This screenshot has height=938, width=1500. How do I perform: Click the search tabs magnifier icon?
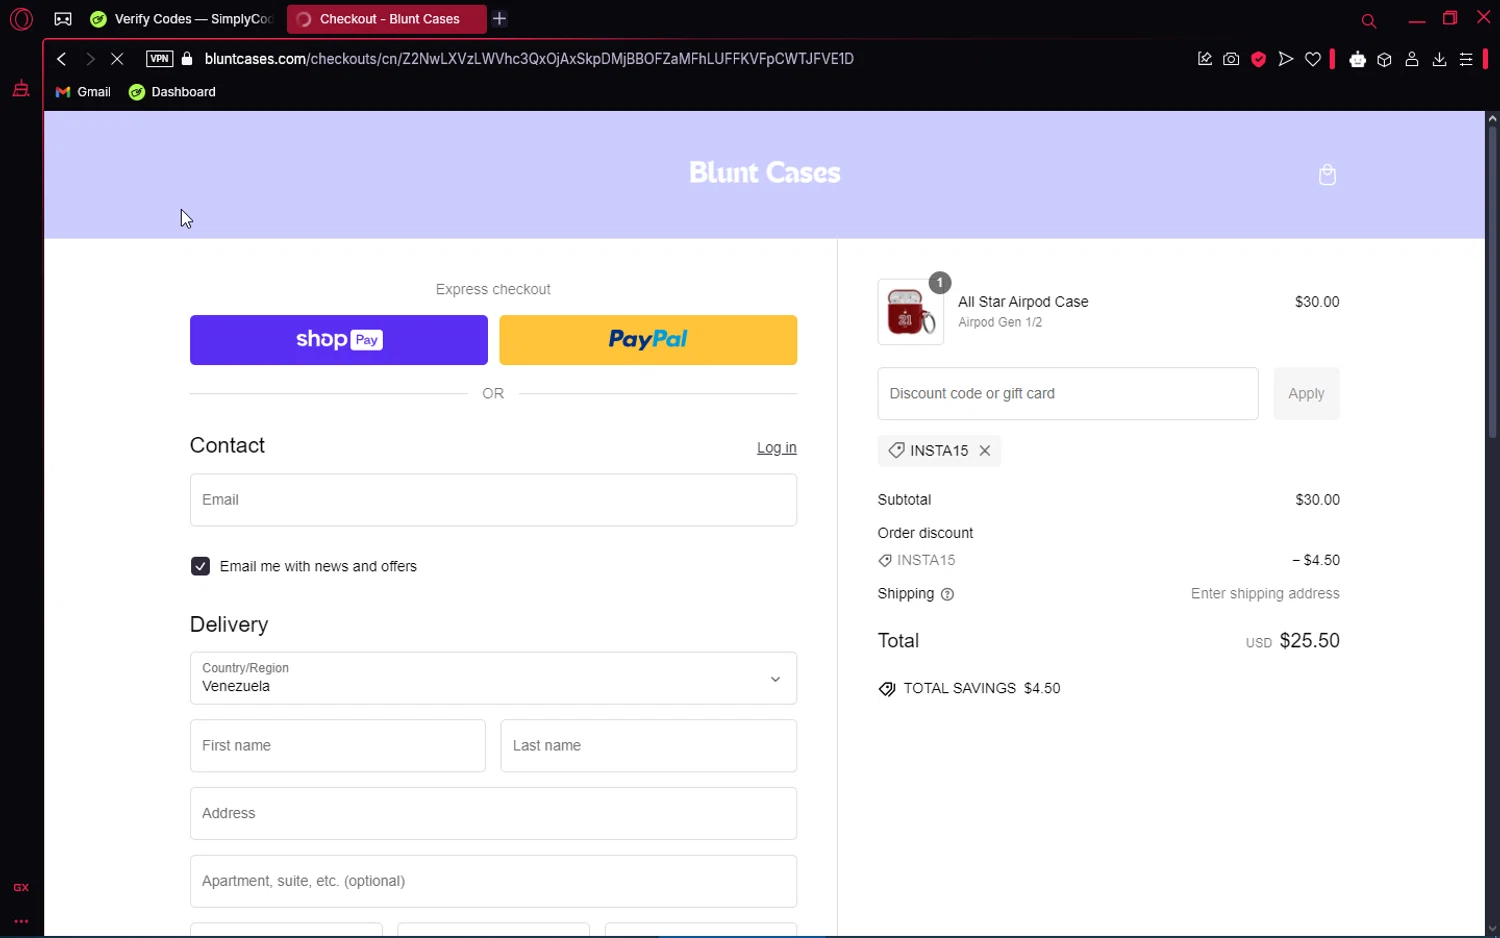point(1369,20)
